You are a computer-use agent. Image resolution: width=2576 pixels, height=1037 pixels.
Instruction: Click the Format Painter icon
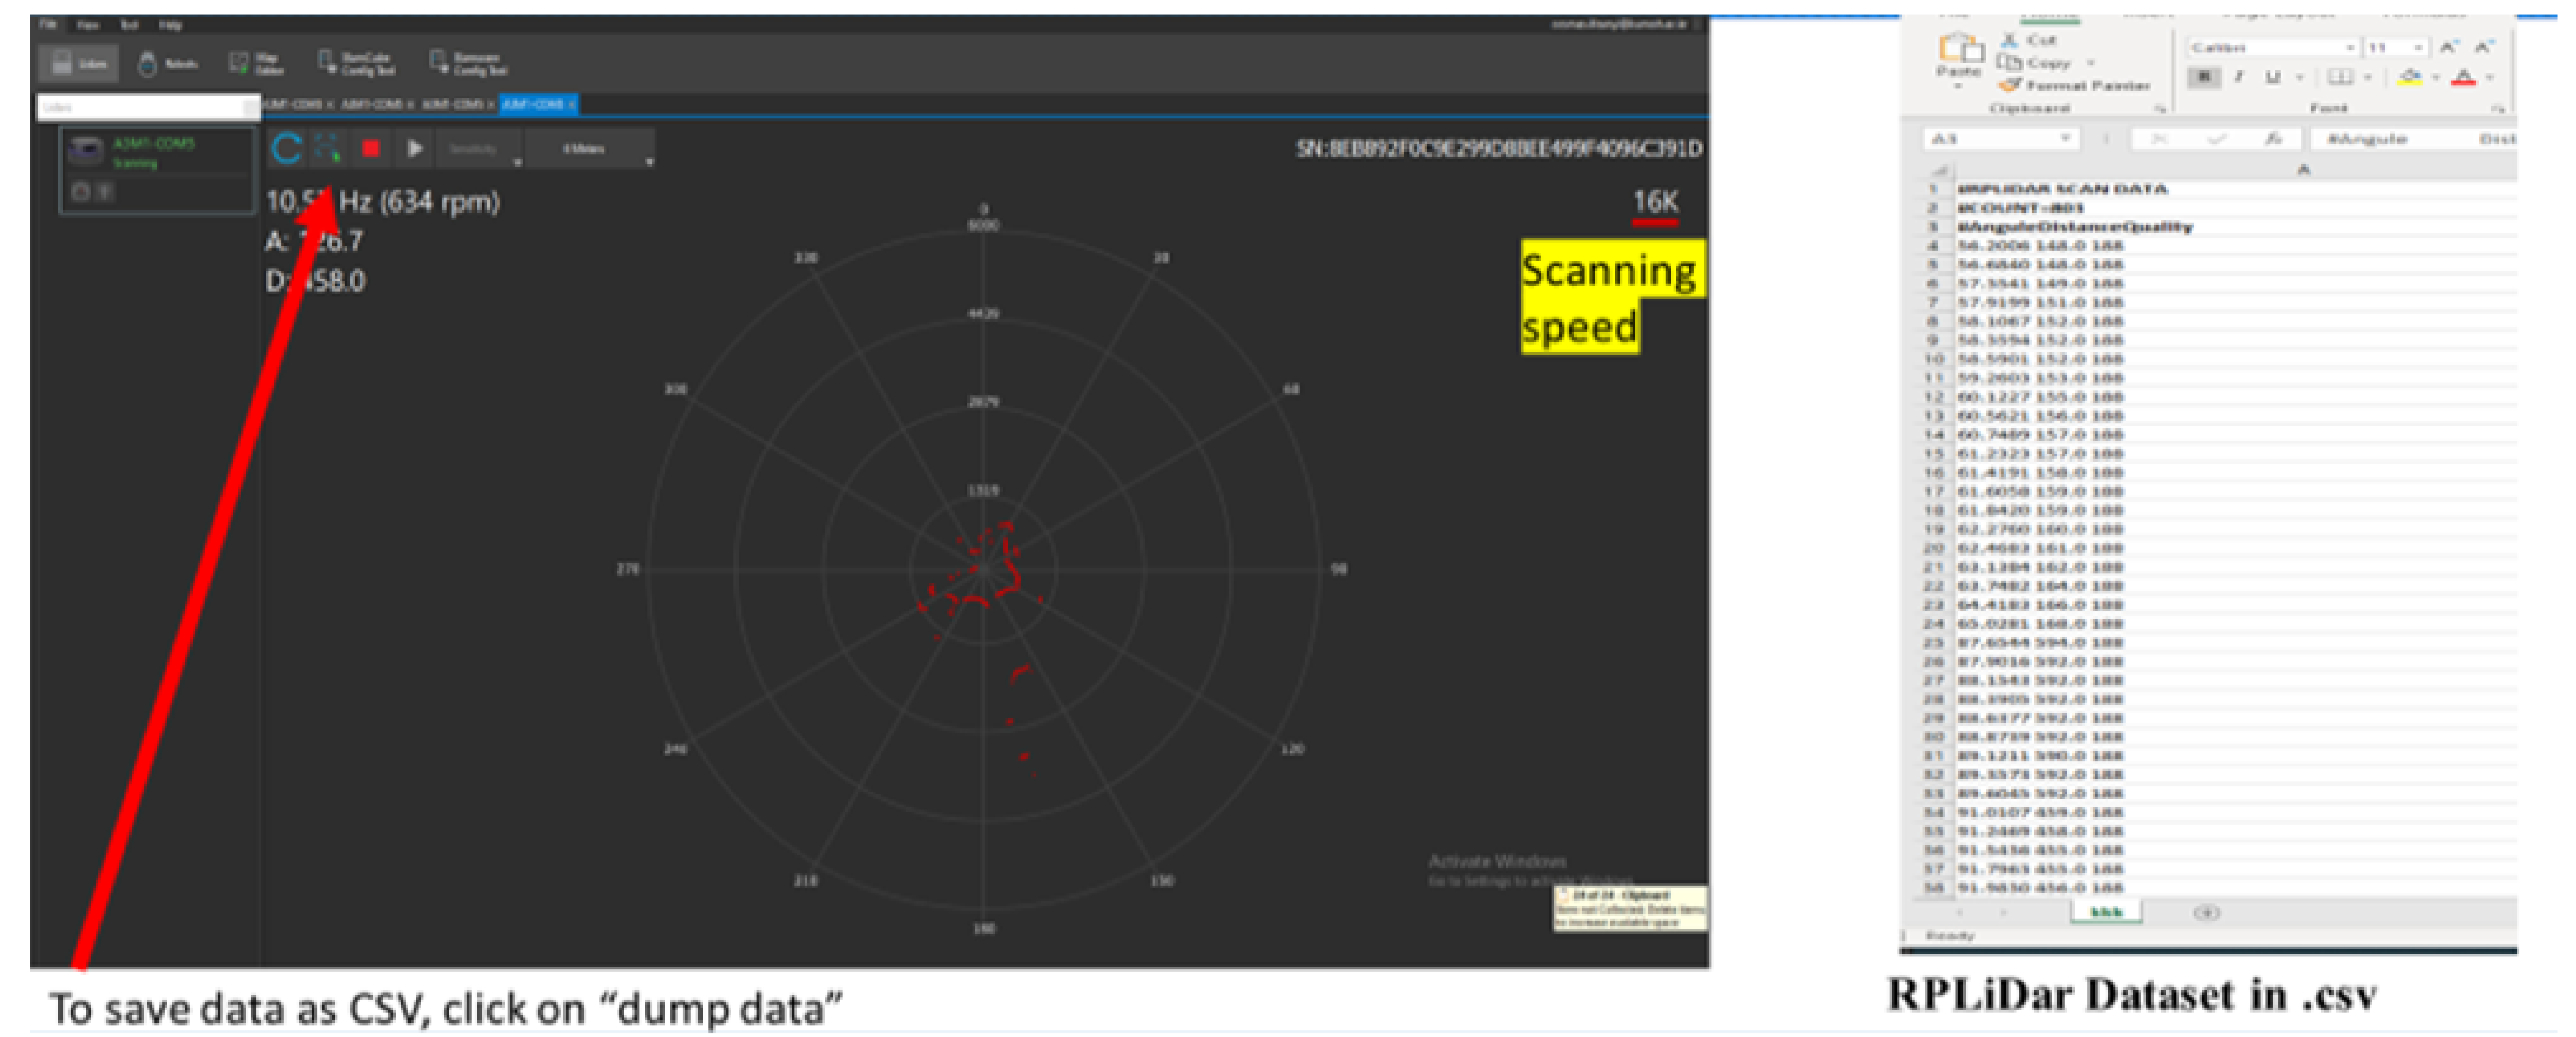point(2009,85)
